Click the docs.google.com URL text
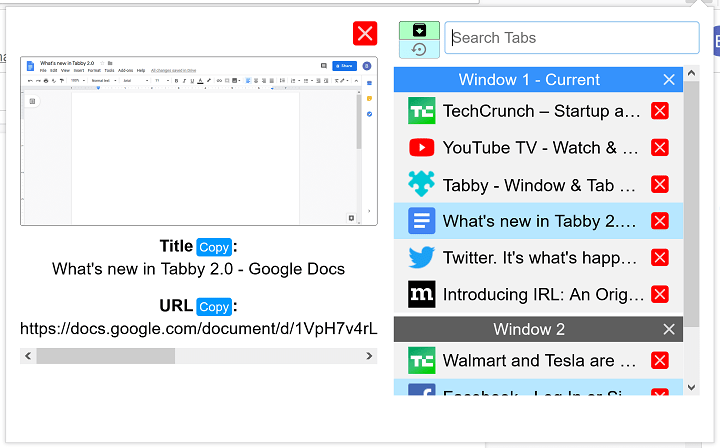 (x=199, y=329)
